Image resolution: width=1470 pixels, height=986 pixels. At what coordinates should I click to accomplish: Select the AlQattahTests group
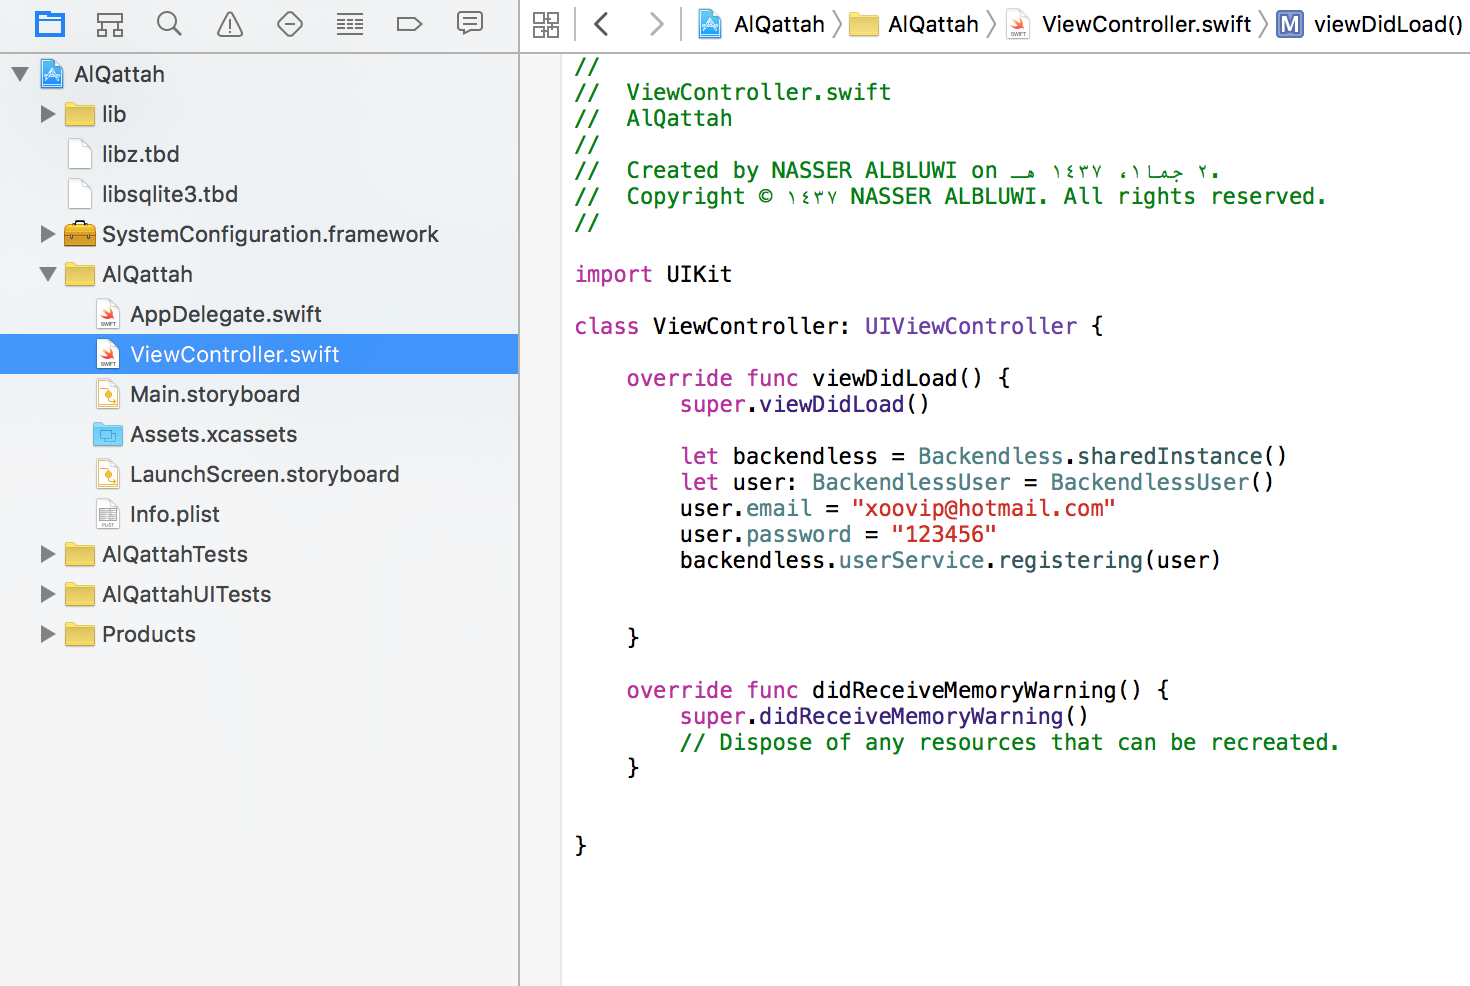259,554
